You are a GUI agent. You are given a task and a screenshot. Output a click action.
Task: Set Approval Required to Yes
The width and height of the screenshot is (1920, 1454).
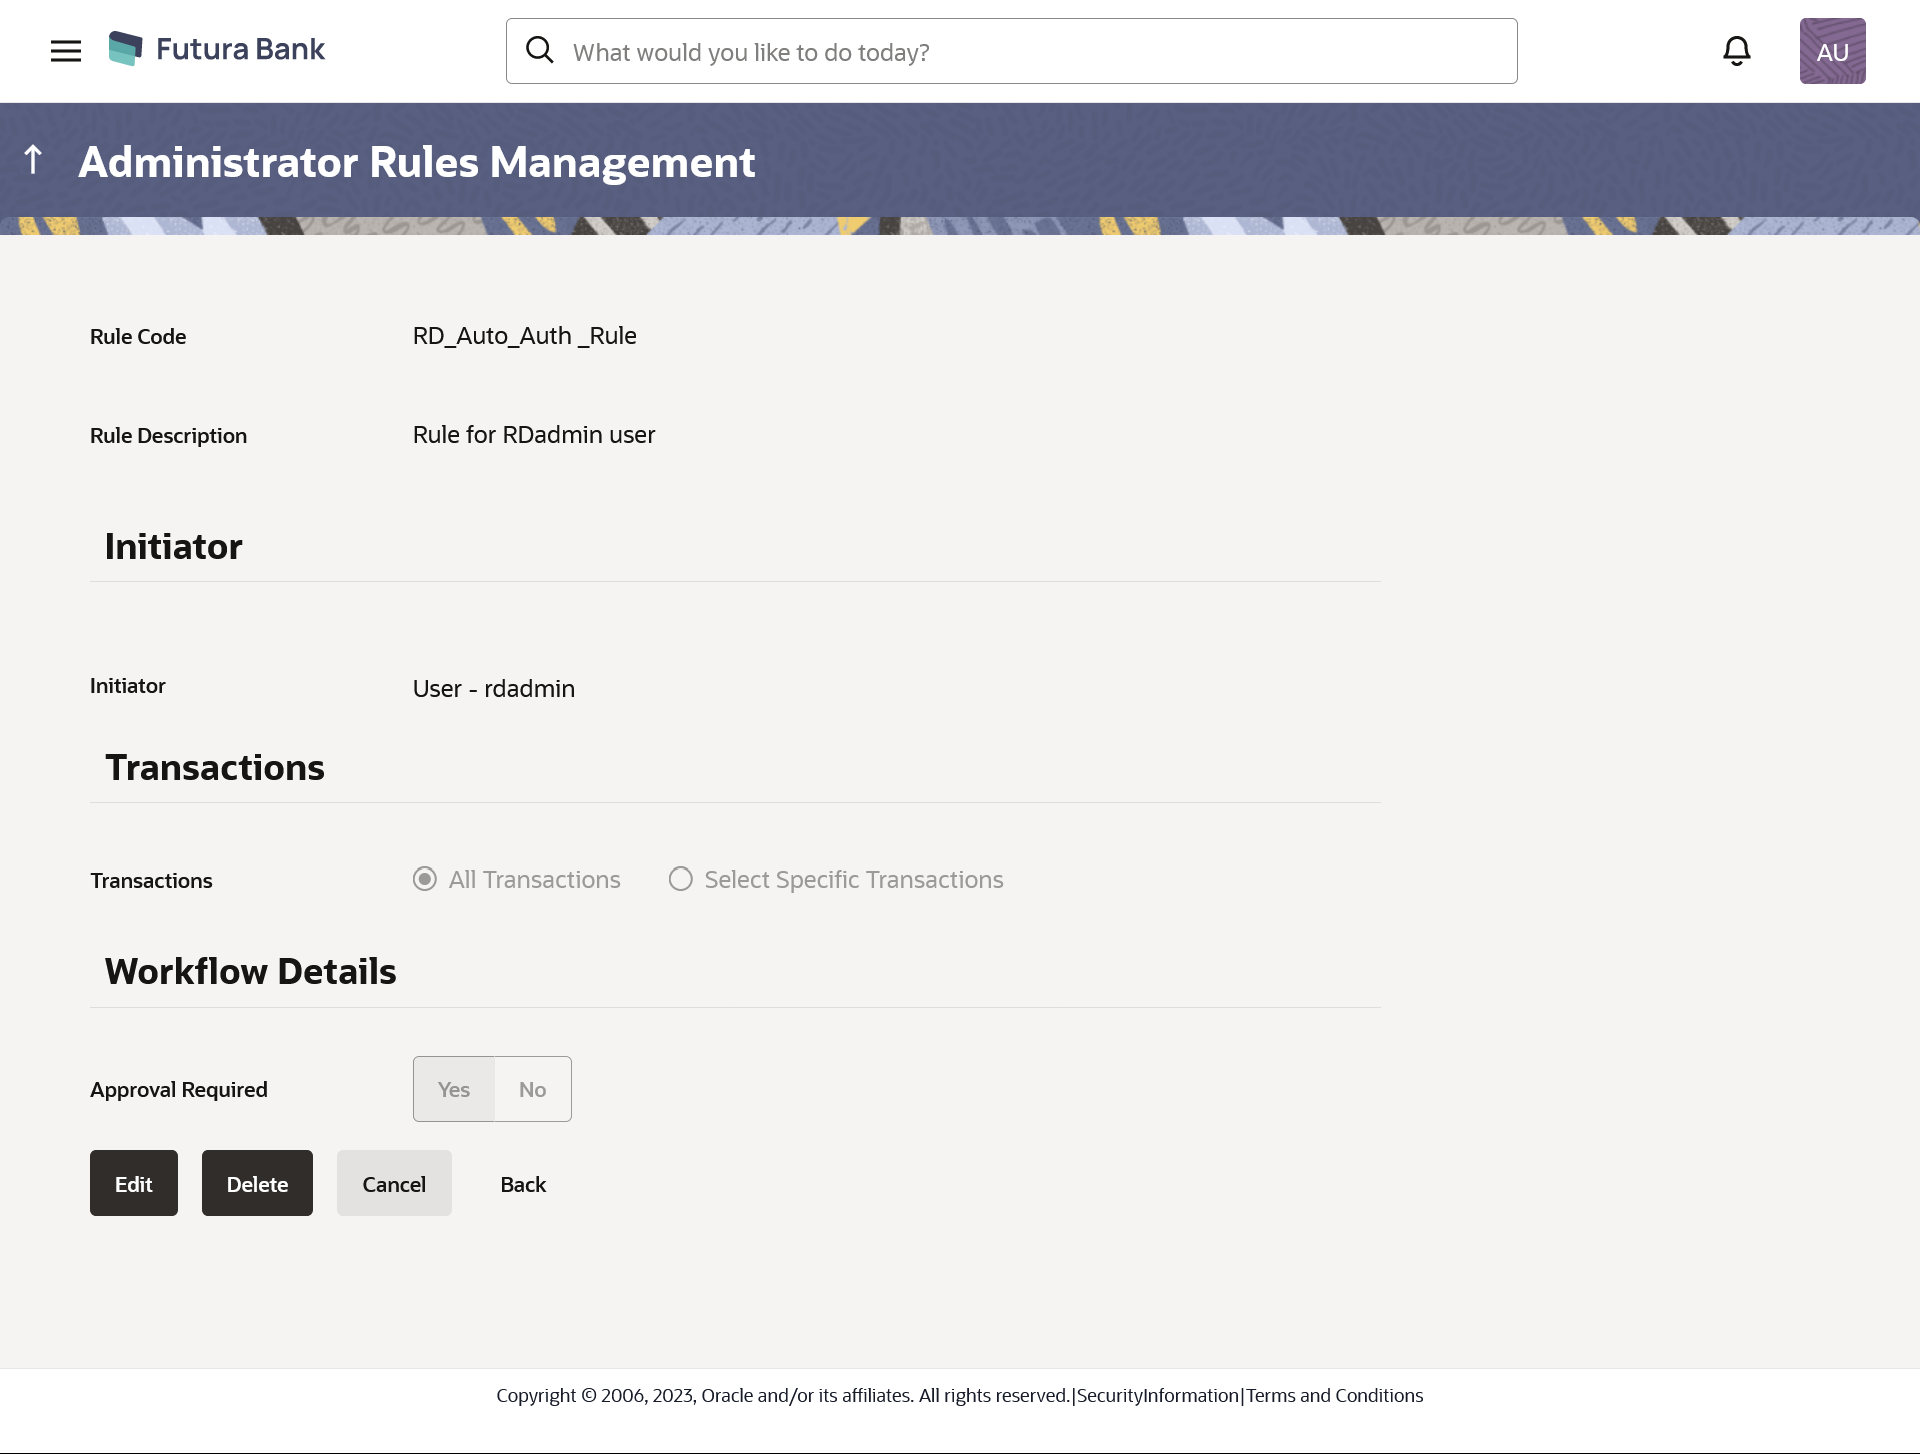point(454,1089)
